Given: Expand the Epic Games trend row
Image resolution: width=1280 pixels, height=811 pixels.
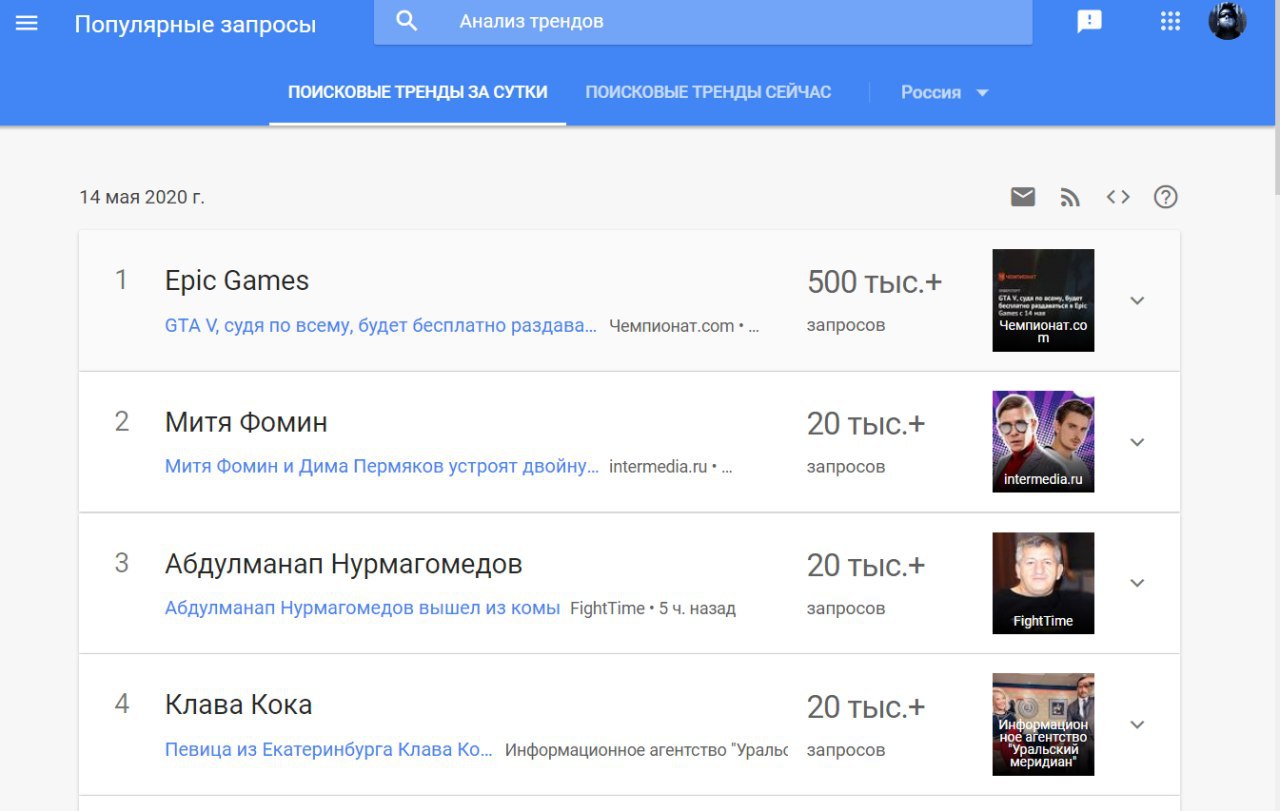Looking at the screenshot, I should coord(1137,300).
